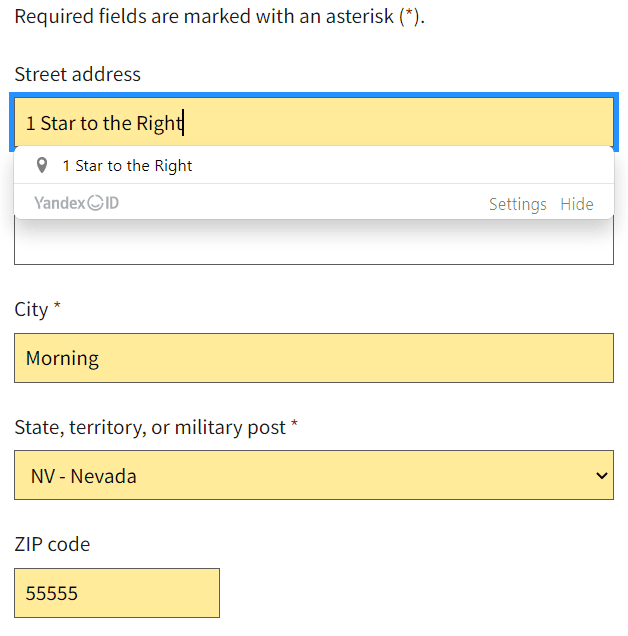
Task: Click the City label
Action: (x=31, y=309)
